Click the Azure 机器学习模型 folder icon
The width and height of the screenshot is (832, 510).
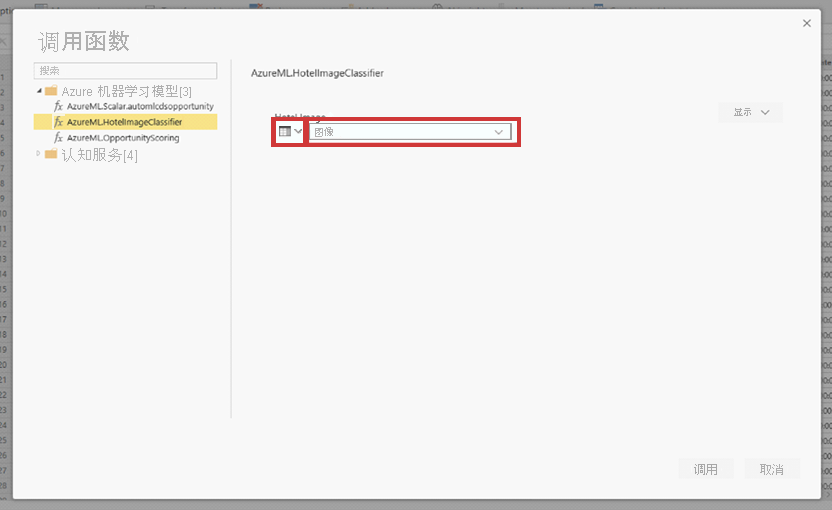(x=51, y=91)
